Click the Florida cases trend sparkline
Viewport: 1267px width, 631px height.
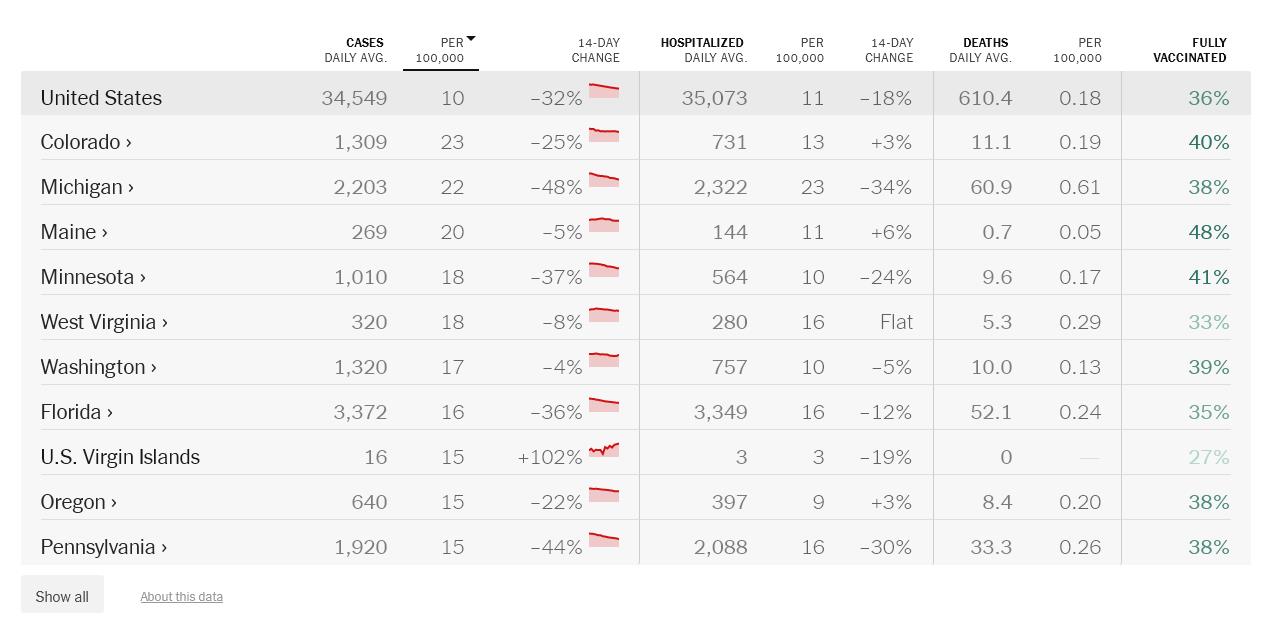tap(604, 405)
